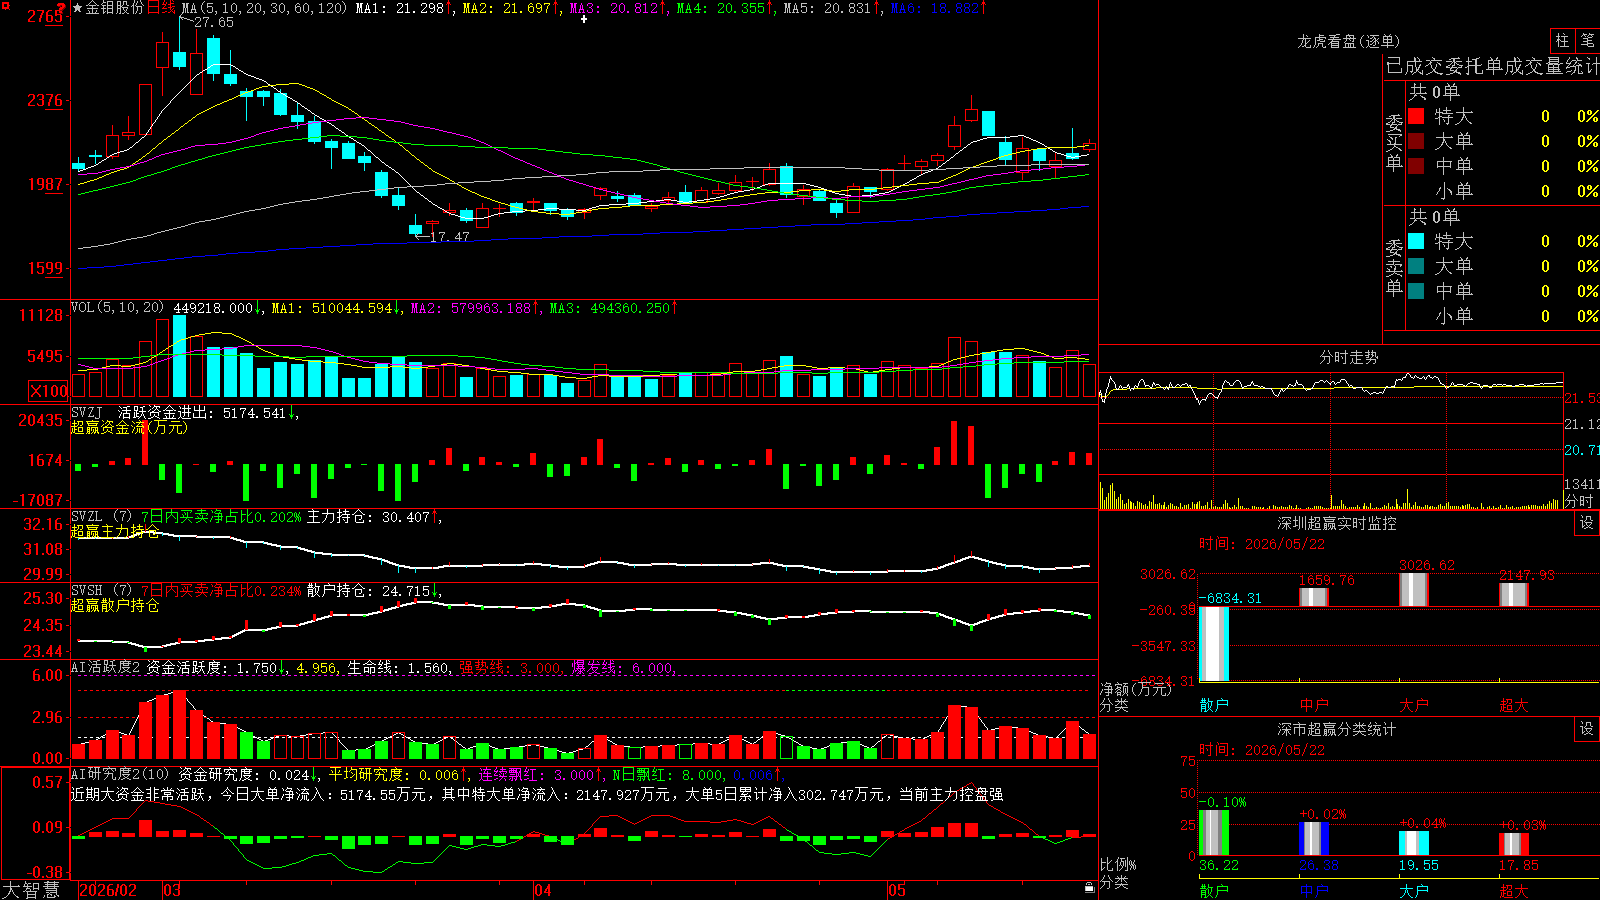Select the SVSH (7) indicator title

pos(101,591)
